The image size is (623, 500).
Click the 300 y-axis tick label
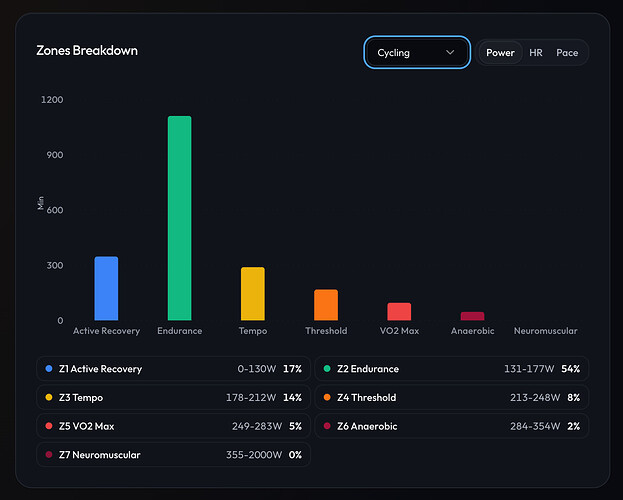click(x=55, y=265)
